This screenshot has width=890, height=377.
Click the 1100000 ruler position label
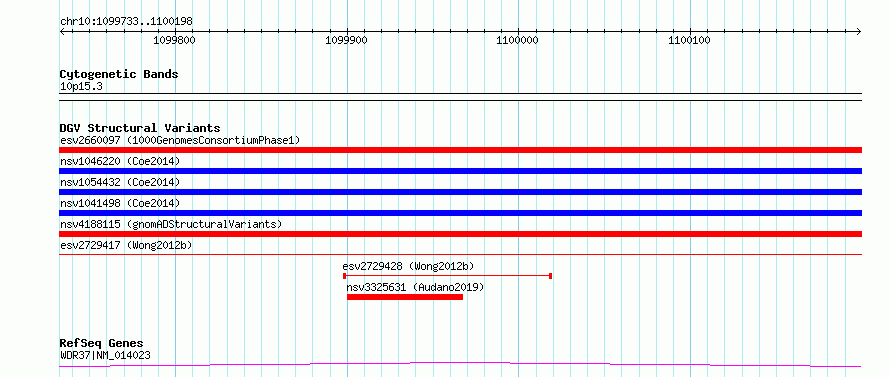[518, 40]
